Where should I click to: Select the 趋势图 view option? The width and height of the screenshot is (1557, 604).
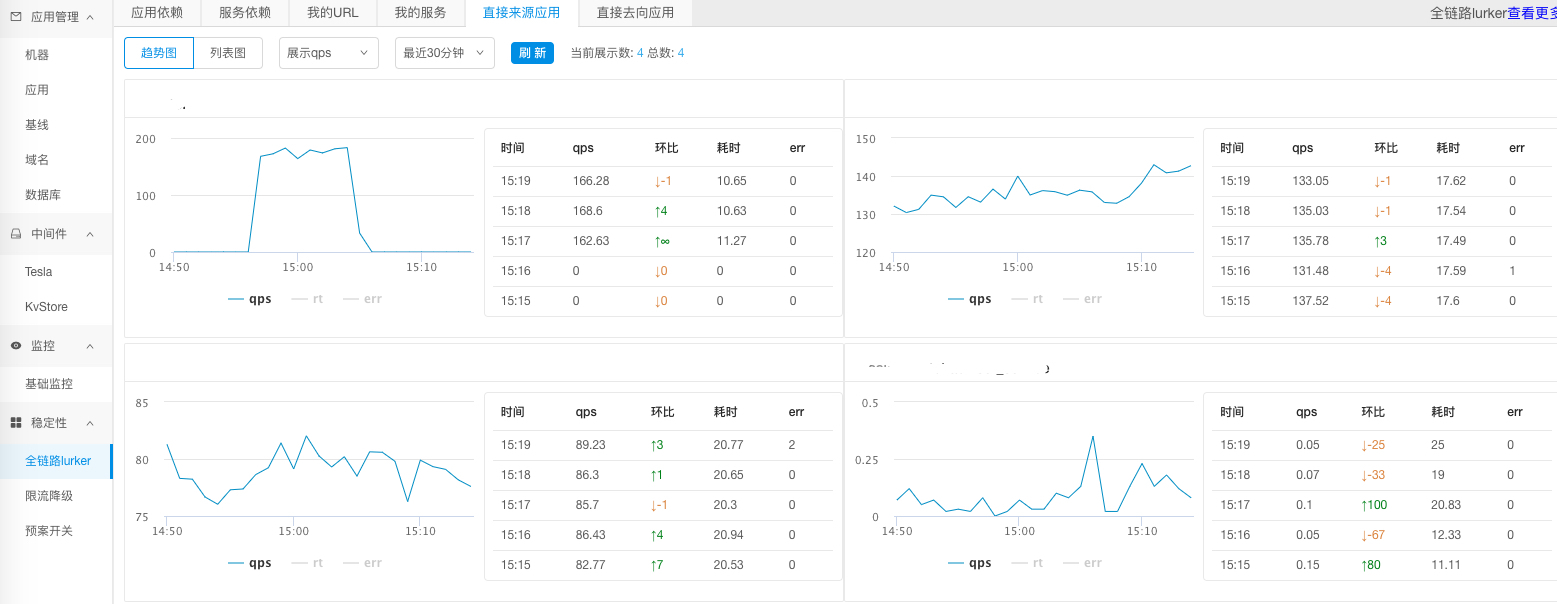coord(159,53)
